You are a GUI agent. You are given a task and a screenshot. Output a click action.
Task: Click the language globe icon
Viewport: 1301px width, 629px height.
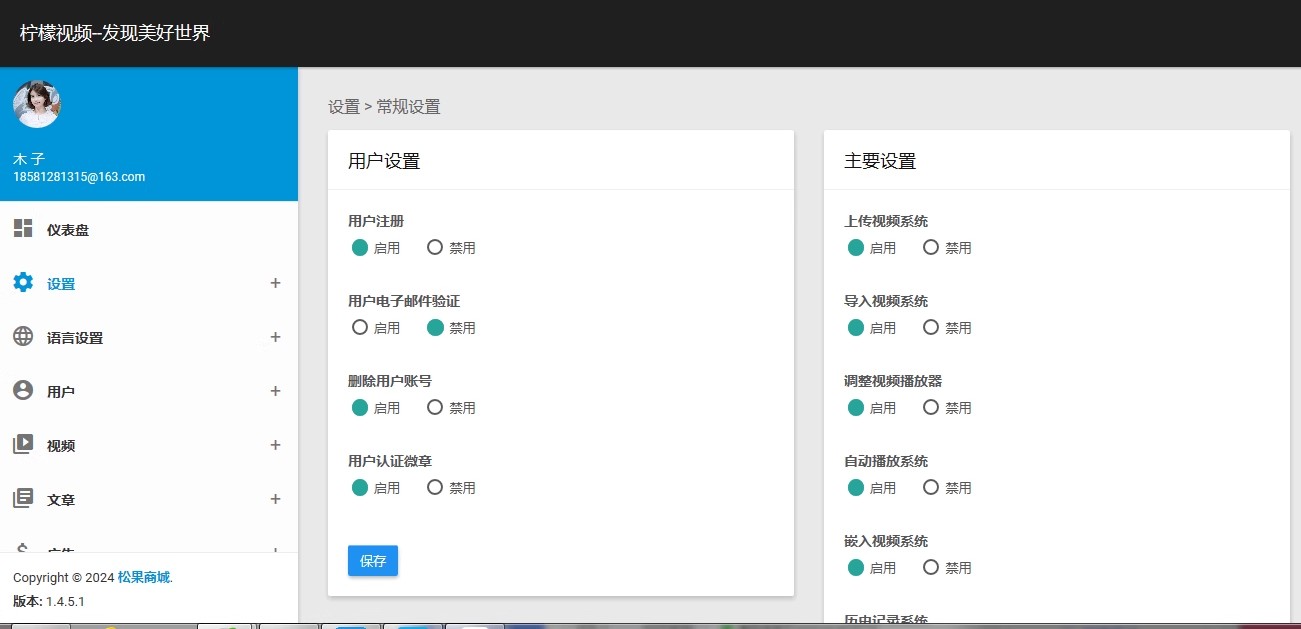(23, 337)
